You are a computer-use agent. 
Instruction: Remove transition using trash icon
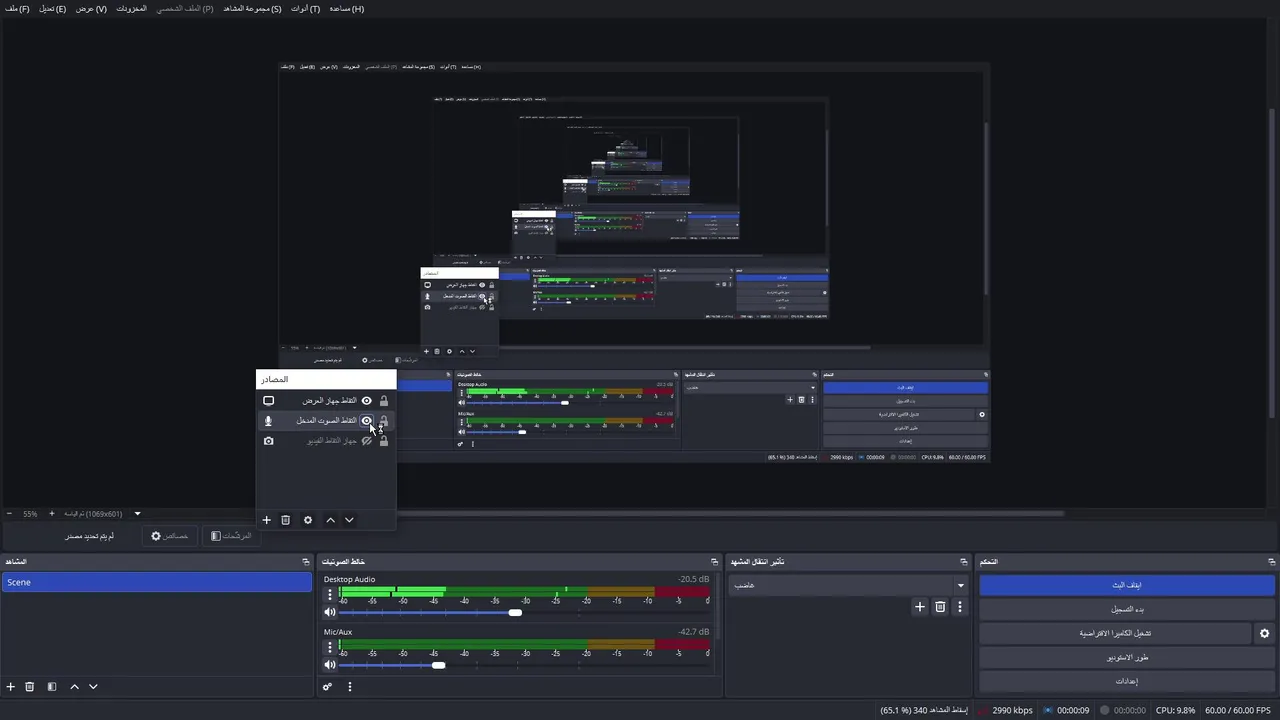pyautogui.click(x=940, y=607)
